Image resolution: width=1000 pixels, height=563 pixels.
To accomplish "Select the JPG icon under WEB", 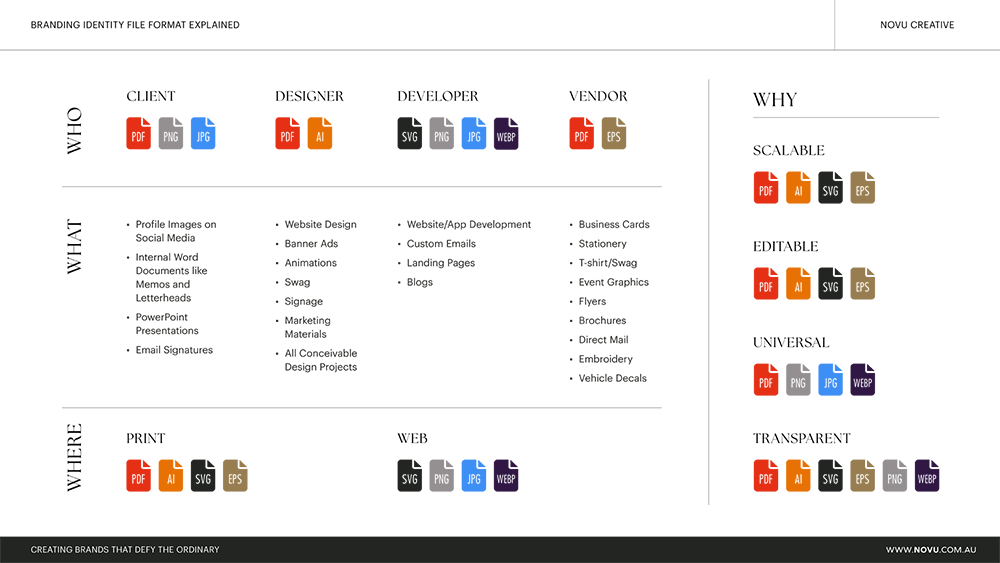I will coord(474,476).
